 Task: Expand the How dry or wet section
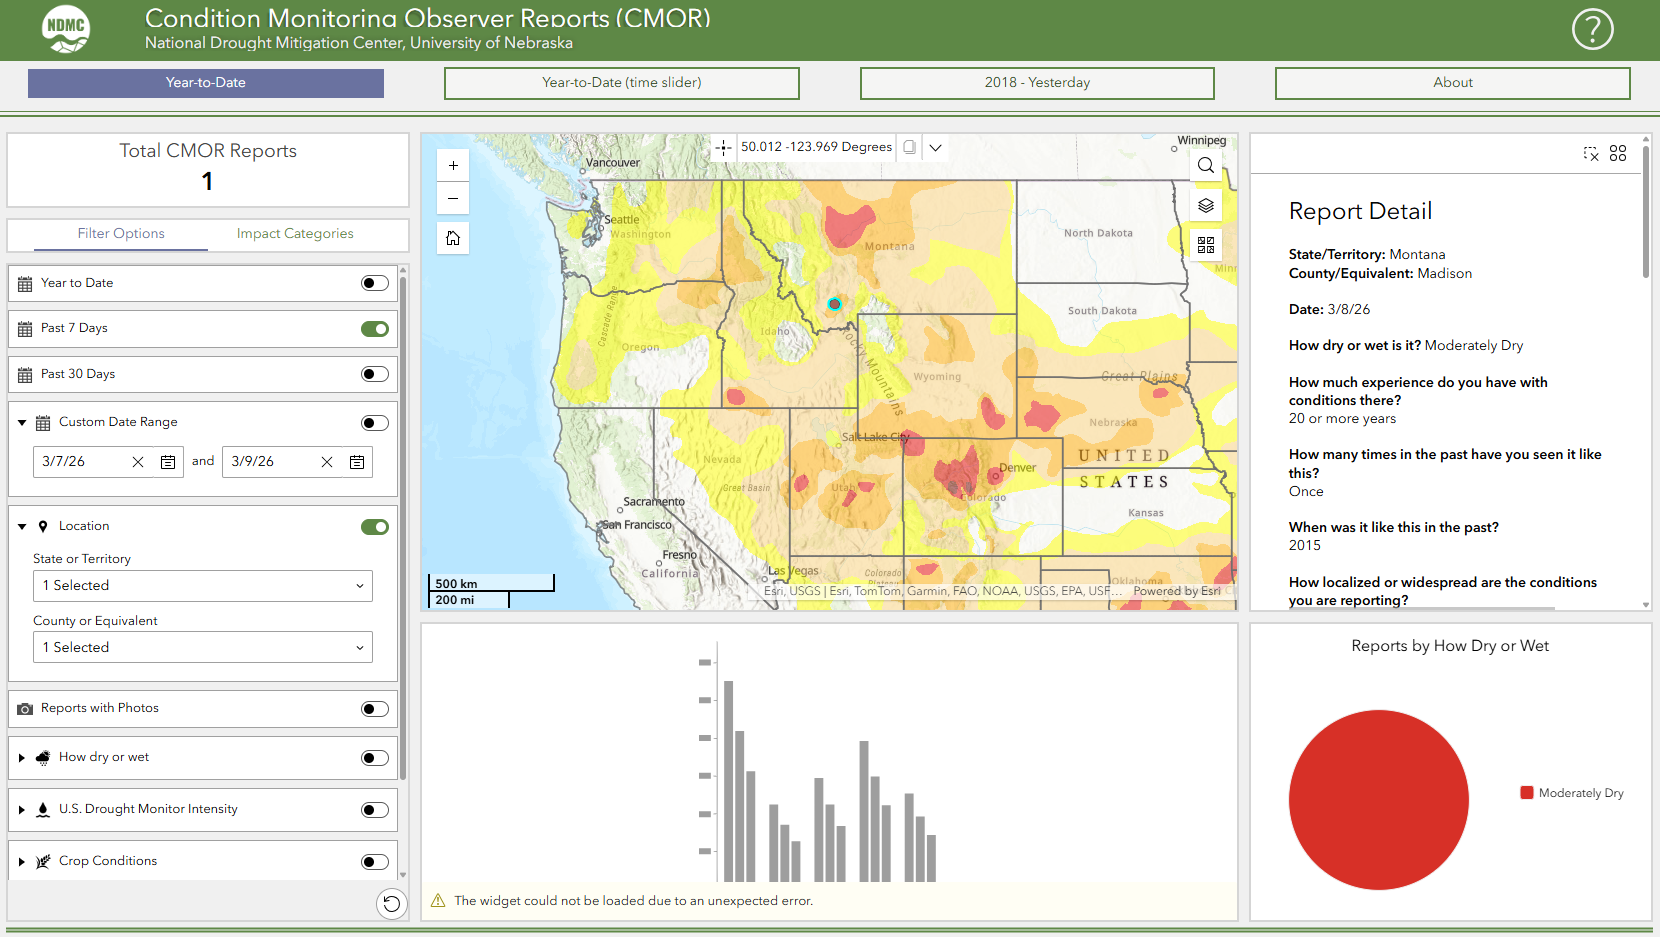tap(22, 758)
